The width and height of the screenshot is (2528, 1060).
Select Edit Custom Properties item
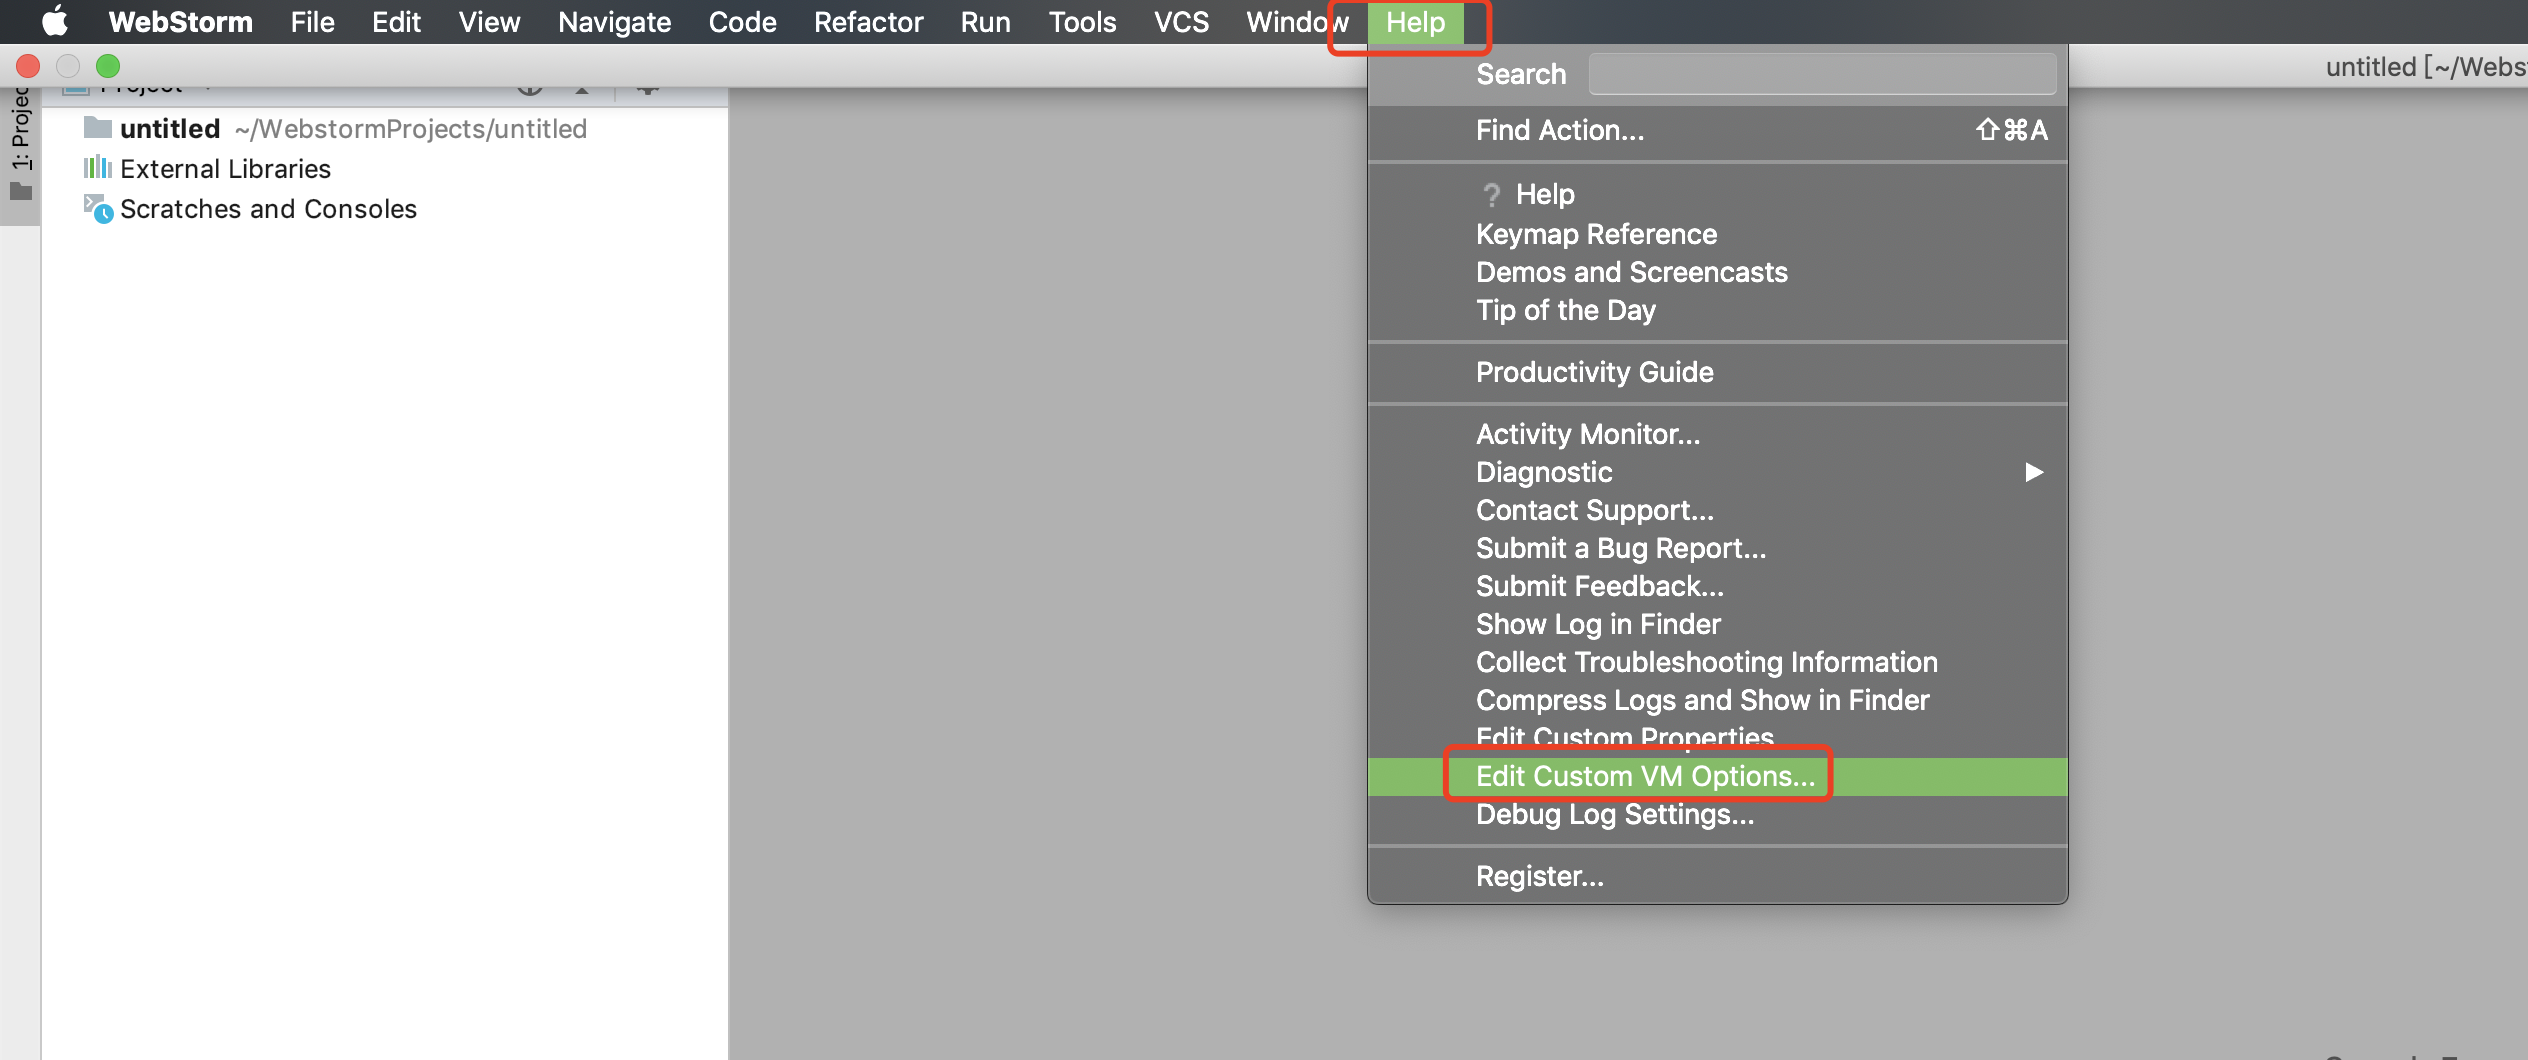[x=1717, y=738]
